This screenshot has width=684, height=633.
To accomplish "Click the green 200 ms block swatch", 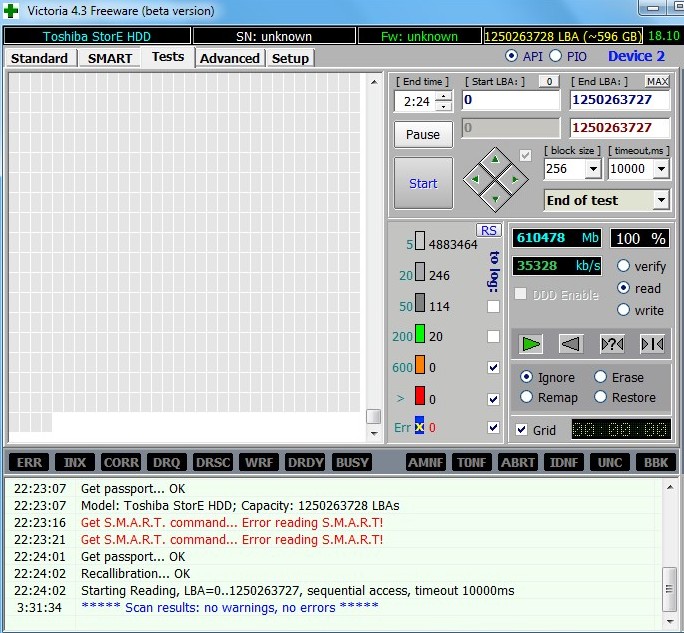I will (x=421, y=336).
